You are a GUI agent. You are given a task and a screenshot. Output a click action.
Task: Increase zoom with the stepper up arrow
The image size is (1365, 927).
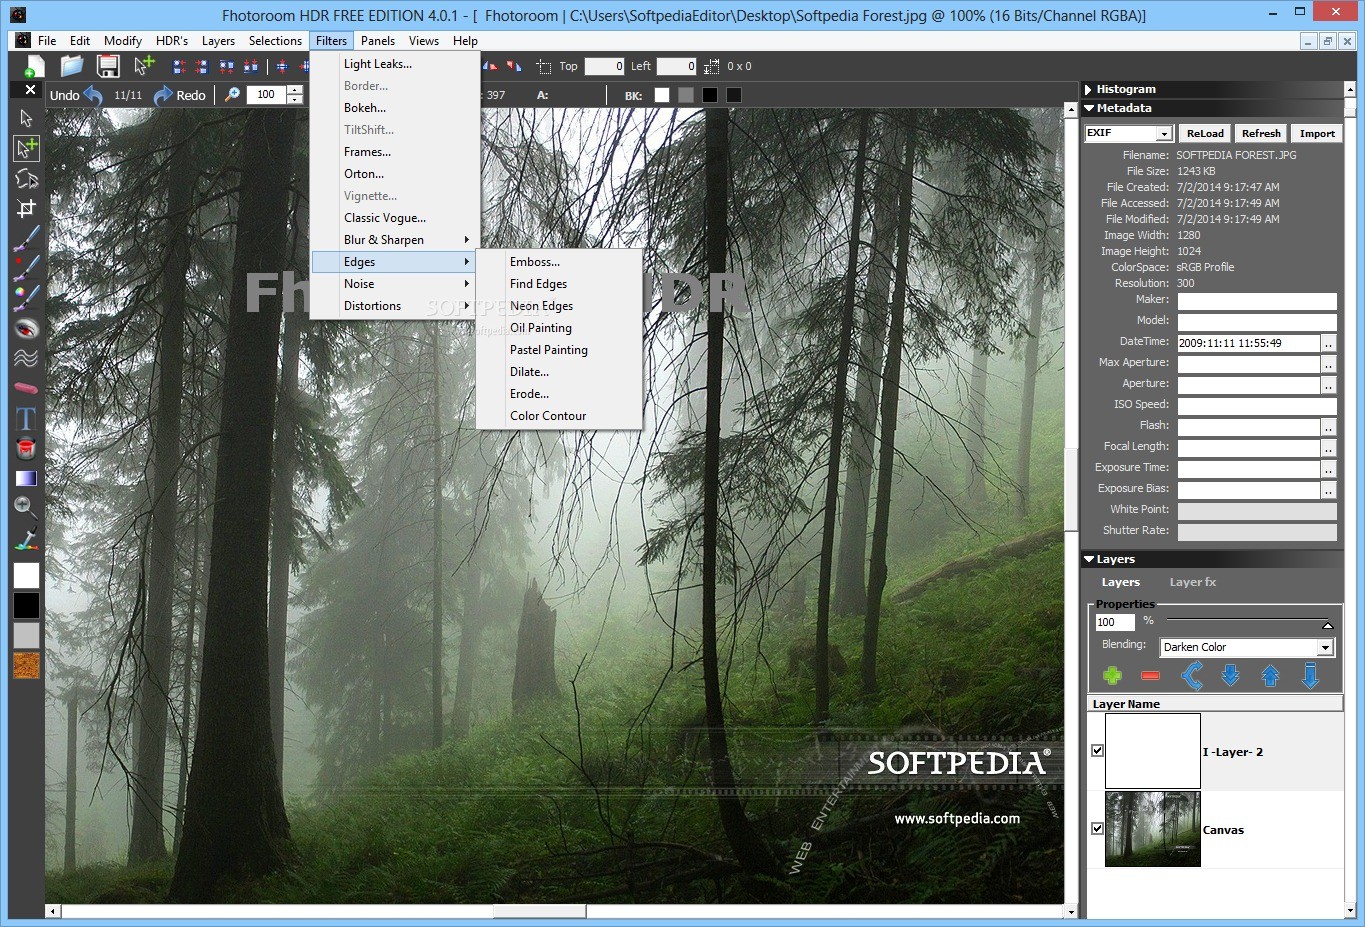pyautogui.click(x=294, y=90)
